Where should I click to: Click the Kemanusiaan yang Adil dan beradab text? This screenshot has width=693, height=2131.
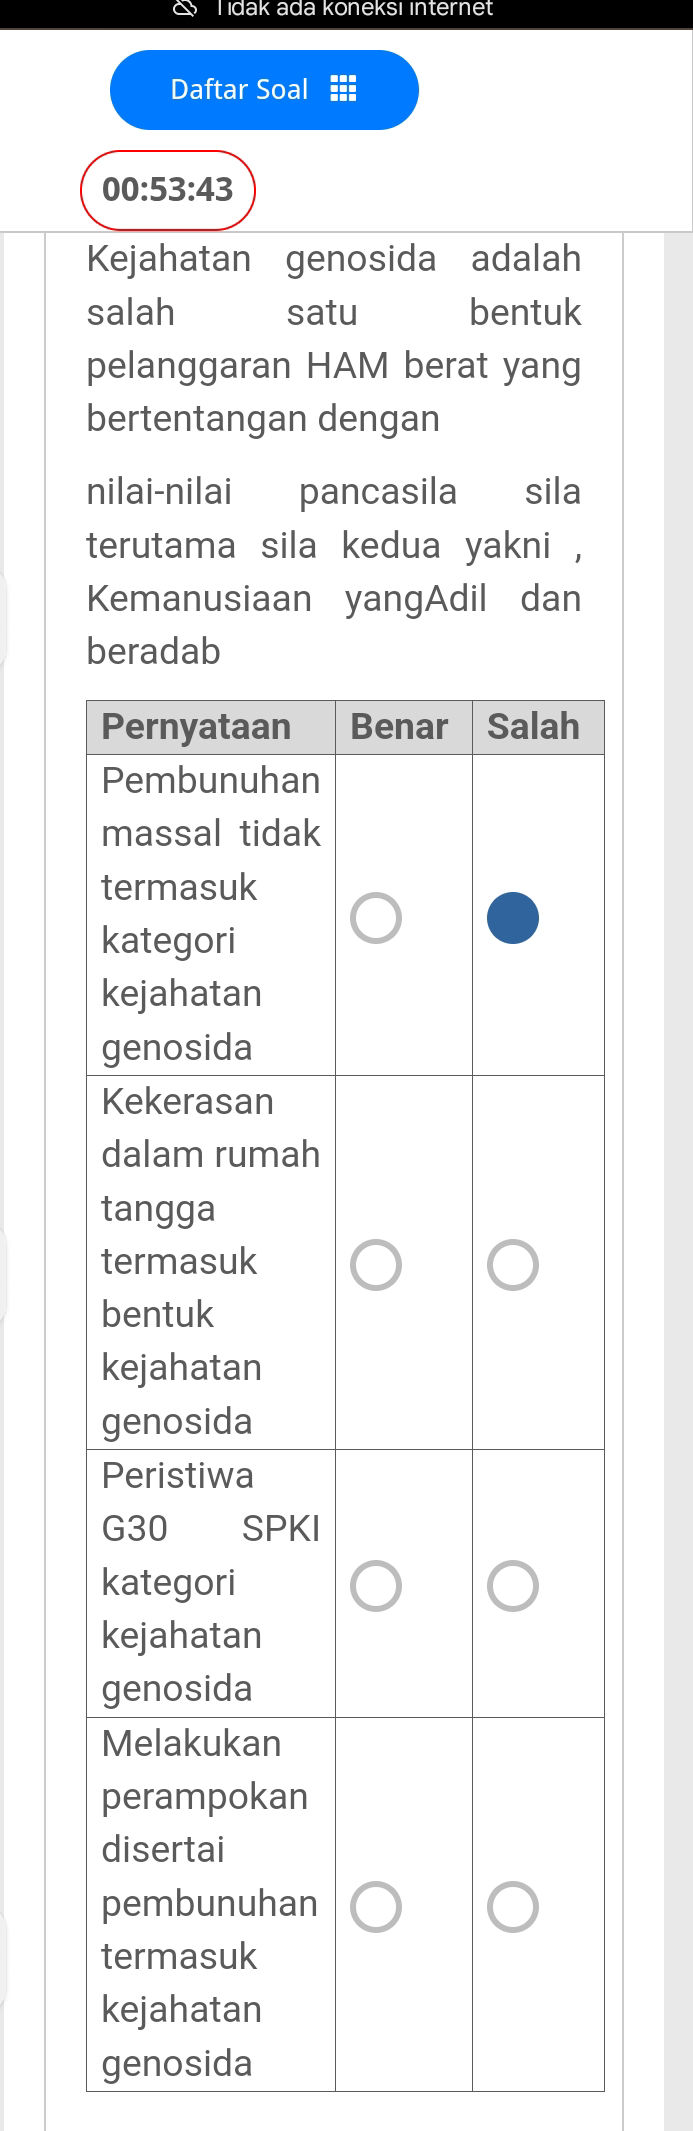pyautogui.click(x=334, y=598)
